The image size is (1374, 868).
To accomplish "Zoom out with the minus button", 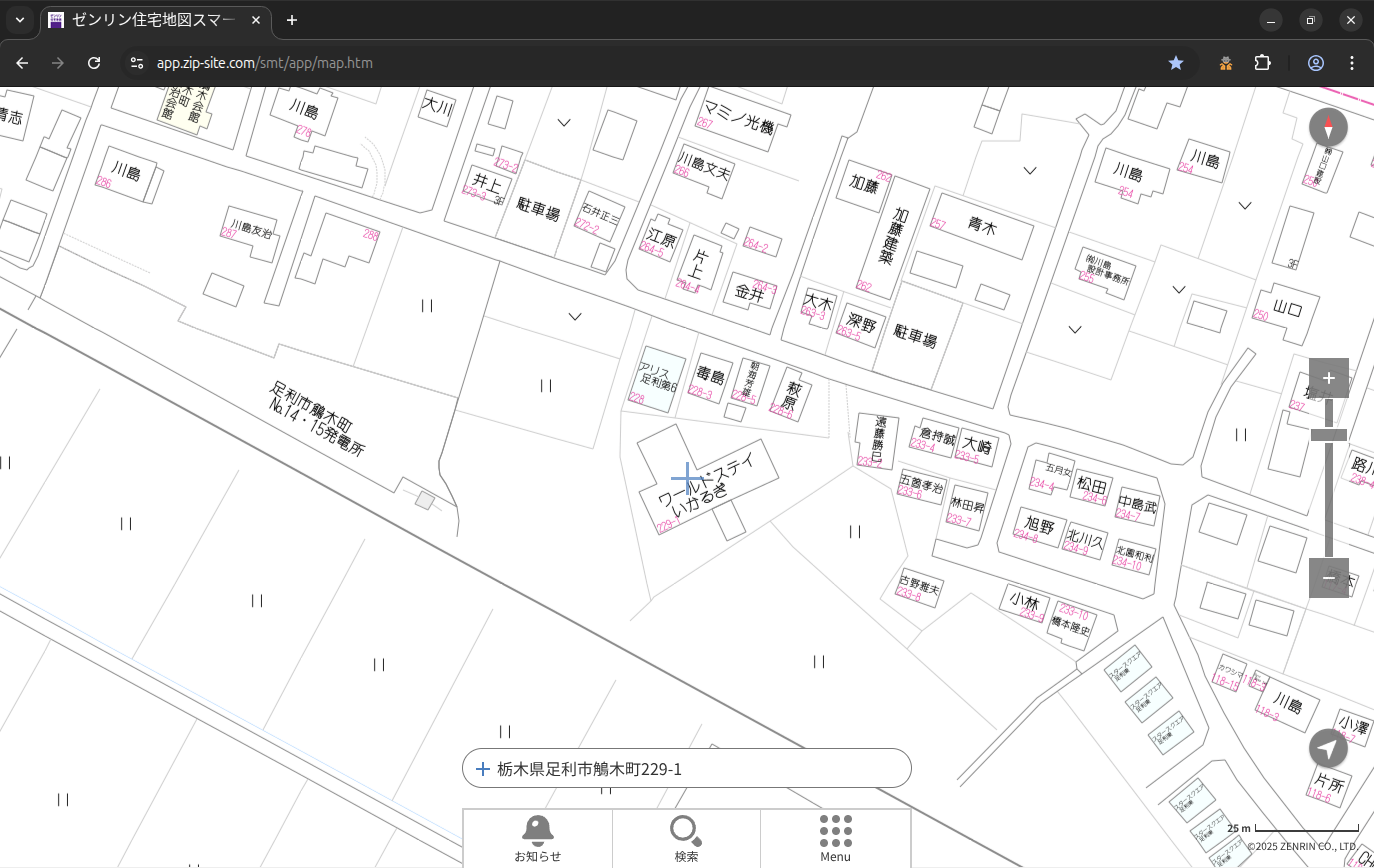I will (x=1328, y=578).
